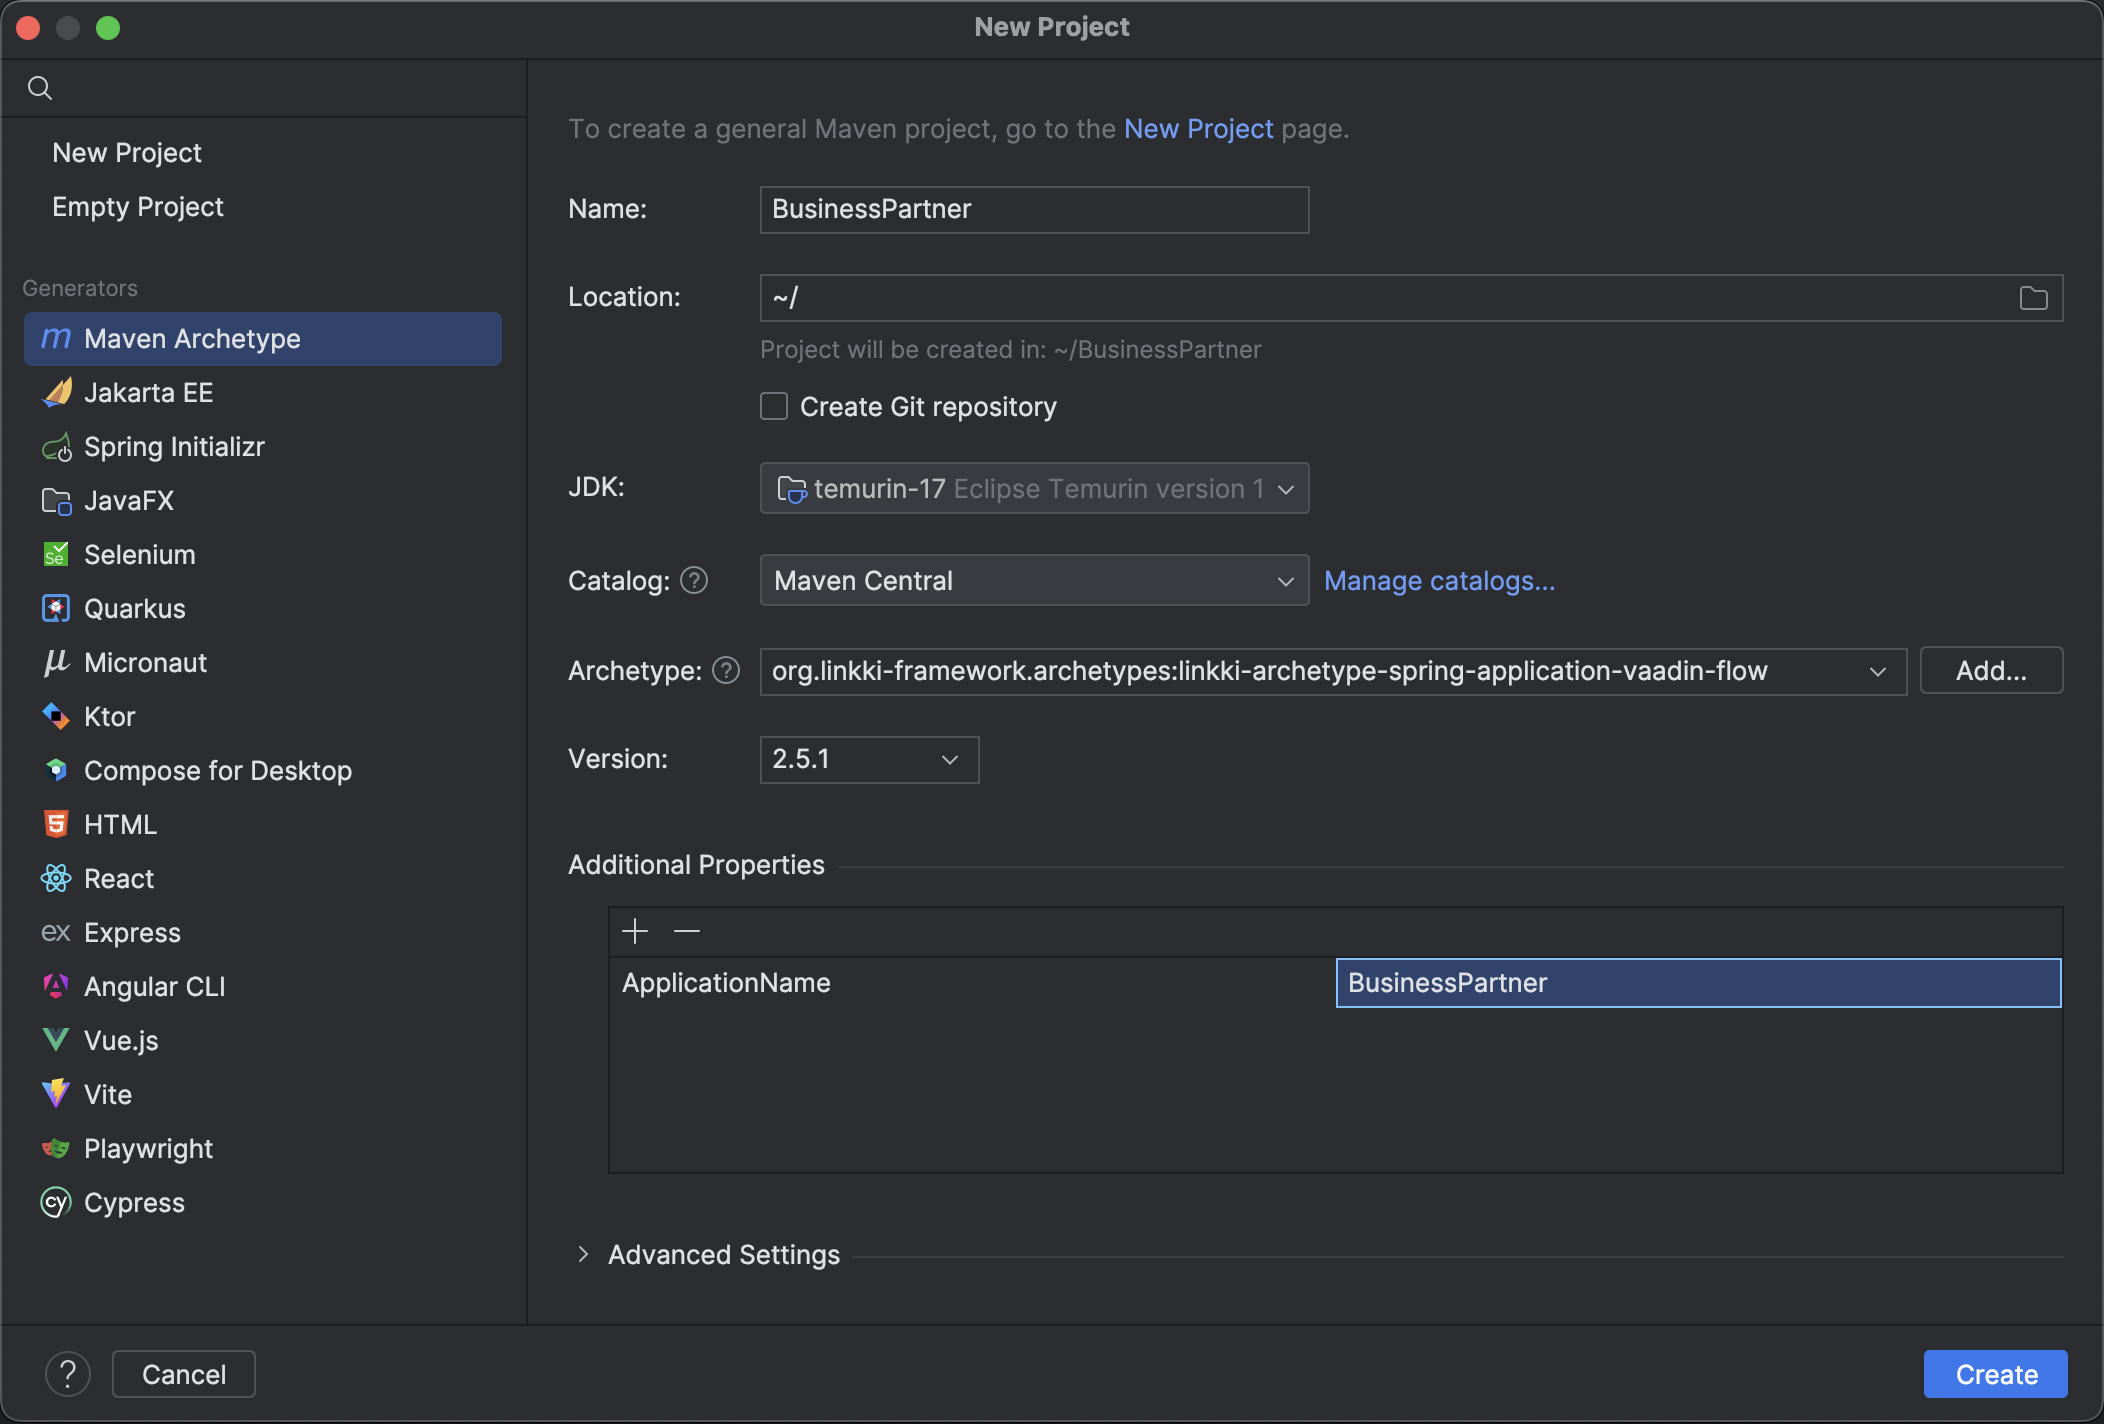This screenshot has height=1424, width=2104.
Task: Click the Micronaut mu icon
Action: click(x=56, y=663)
